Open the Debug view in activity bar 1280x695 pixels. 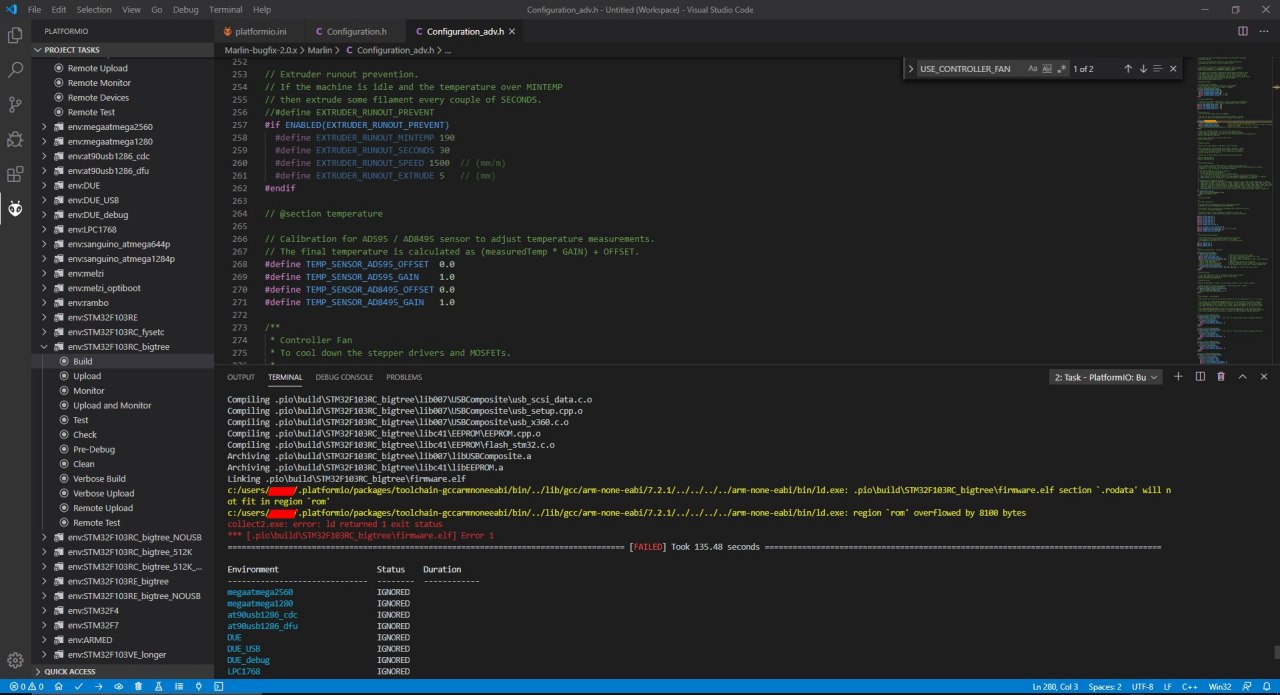15,139
